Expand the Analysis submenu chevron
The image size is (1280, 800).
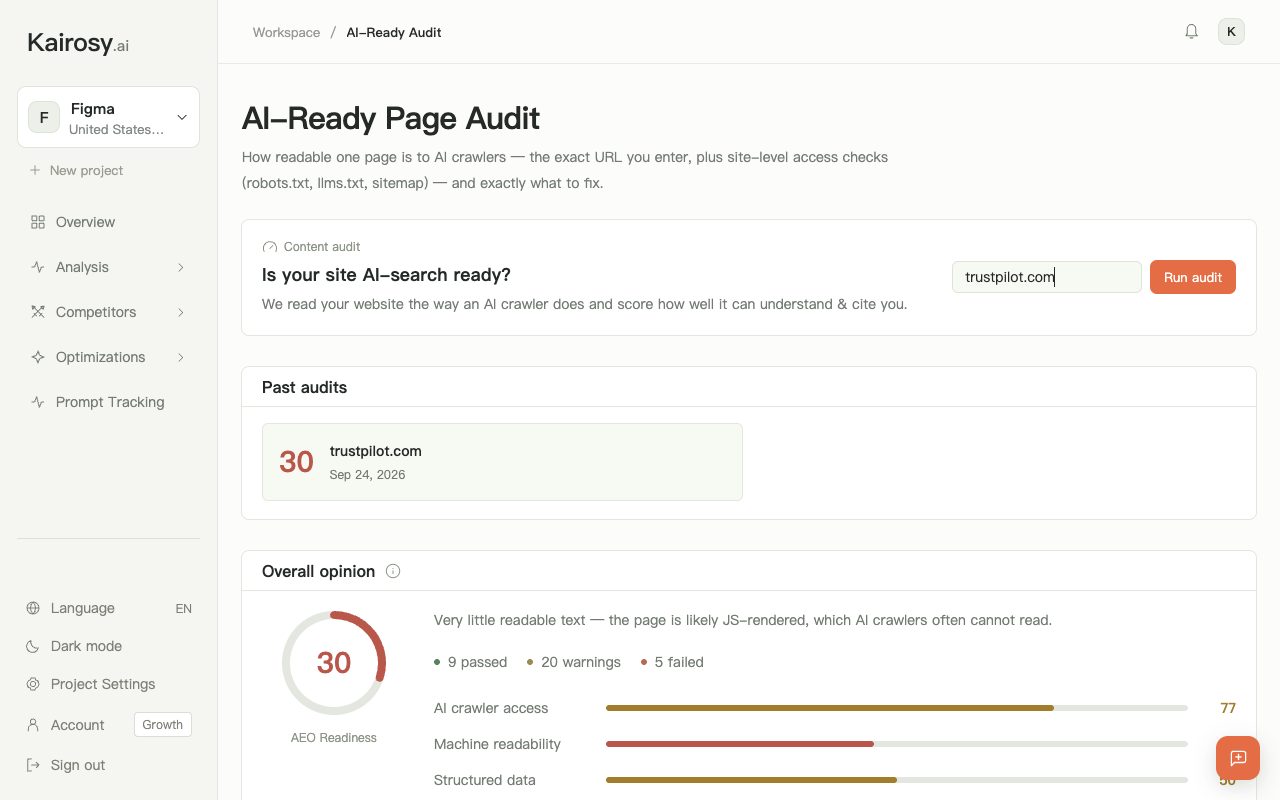[181, 267]
